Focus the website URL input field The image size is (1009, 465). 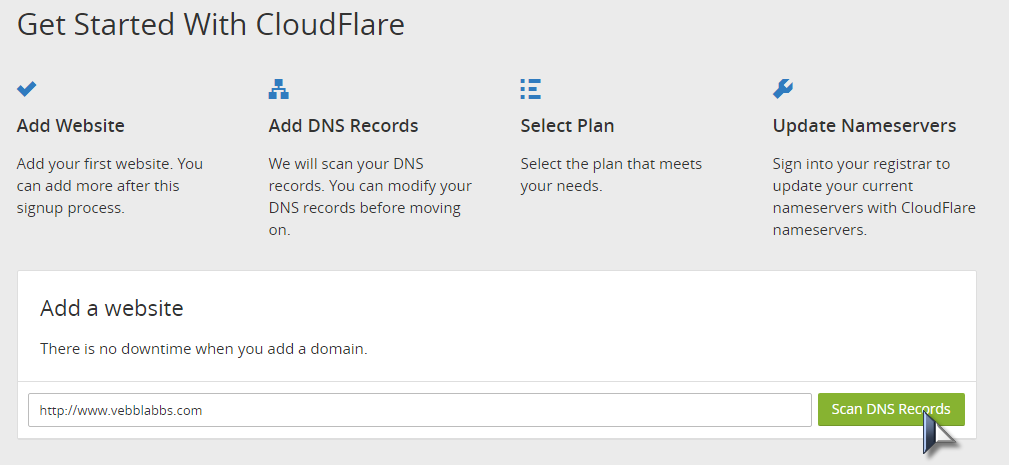(x=420, y=410)
